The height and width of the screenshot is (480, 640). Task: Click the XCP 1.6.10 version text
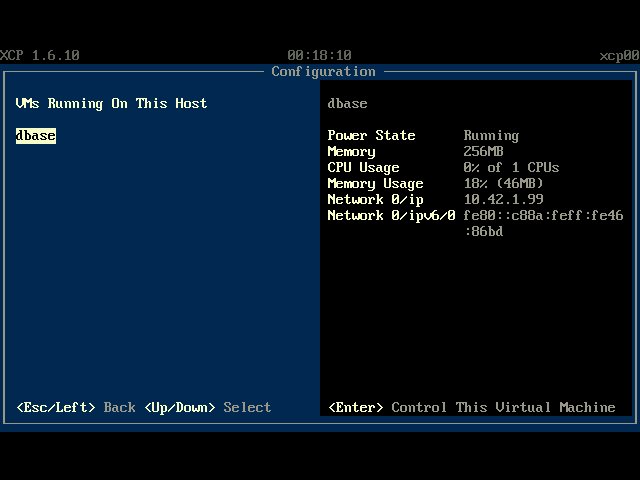point(40,56)
